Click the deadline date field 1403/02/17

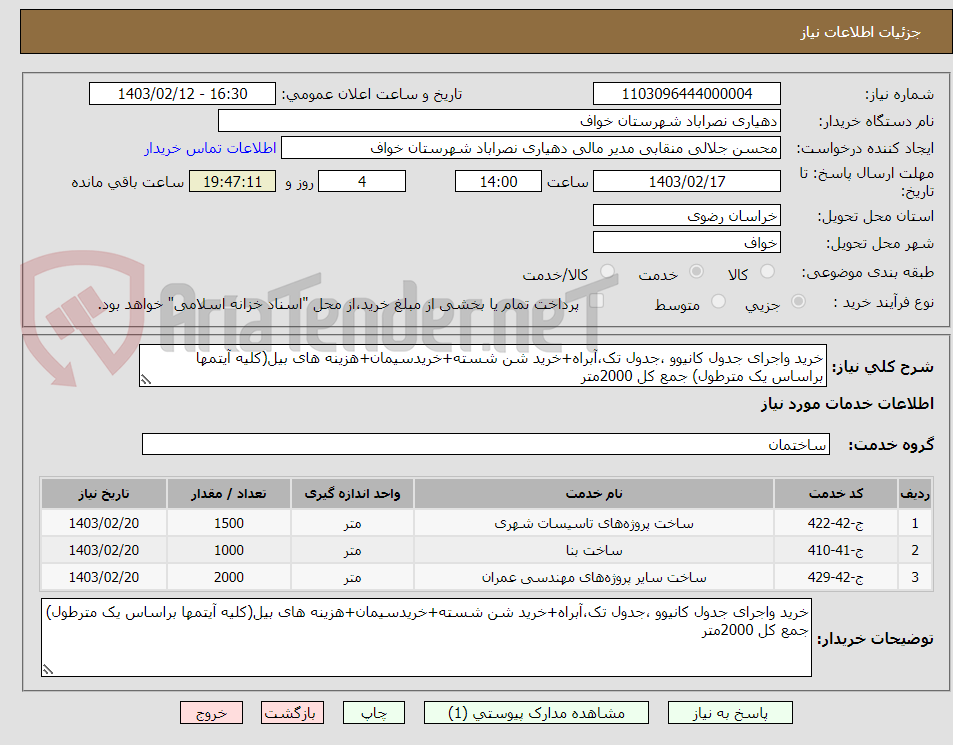coord(687,182)
